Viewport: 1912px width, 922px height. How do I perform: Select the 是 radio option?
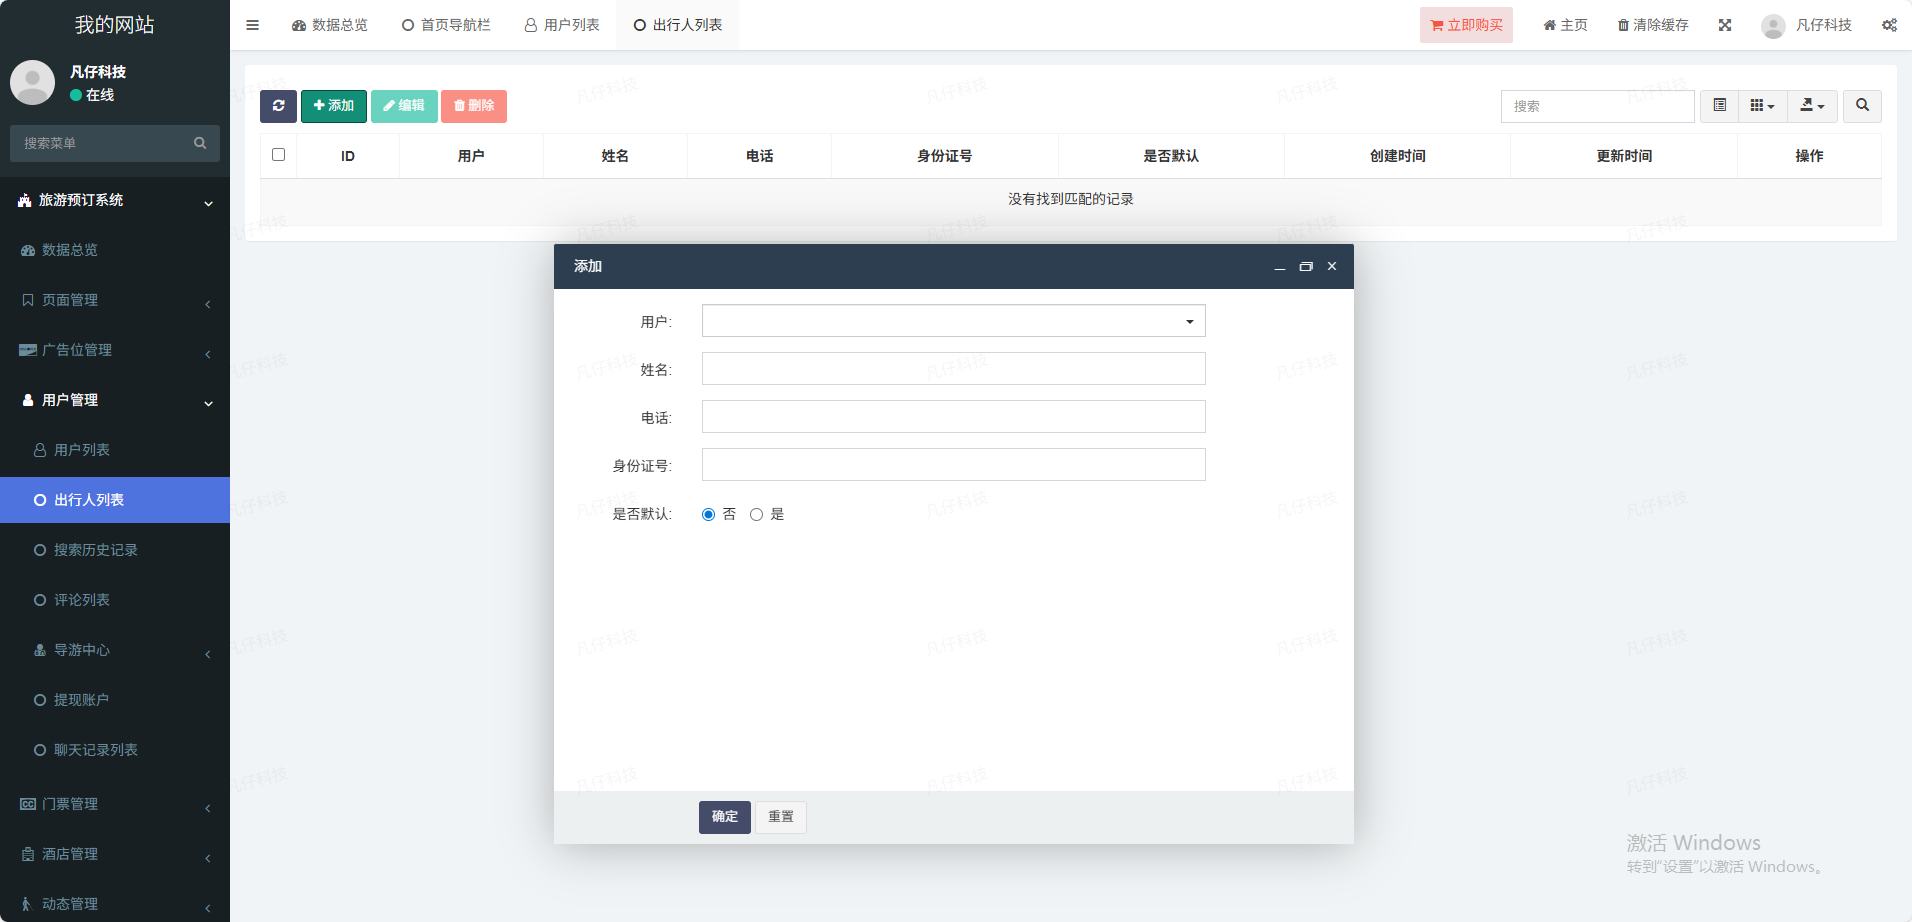[757, 515]
